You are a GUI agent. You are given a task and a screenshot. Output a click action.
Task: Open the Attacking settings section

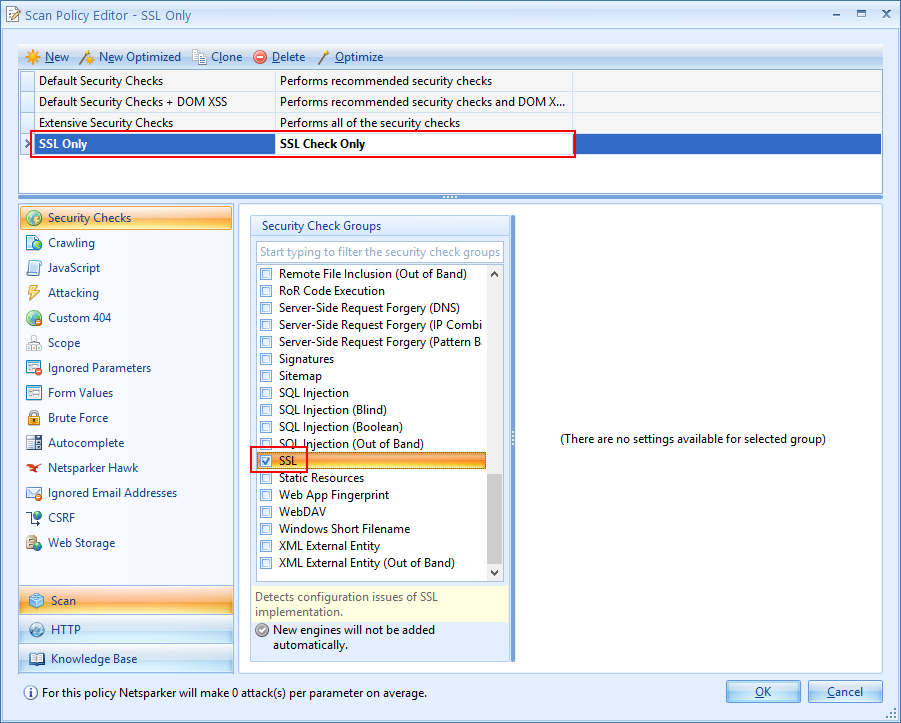[73, 293]
